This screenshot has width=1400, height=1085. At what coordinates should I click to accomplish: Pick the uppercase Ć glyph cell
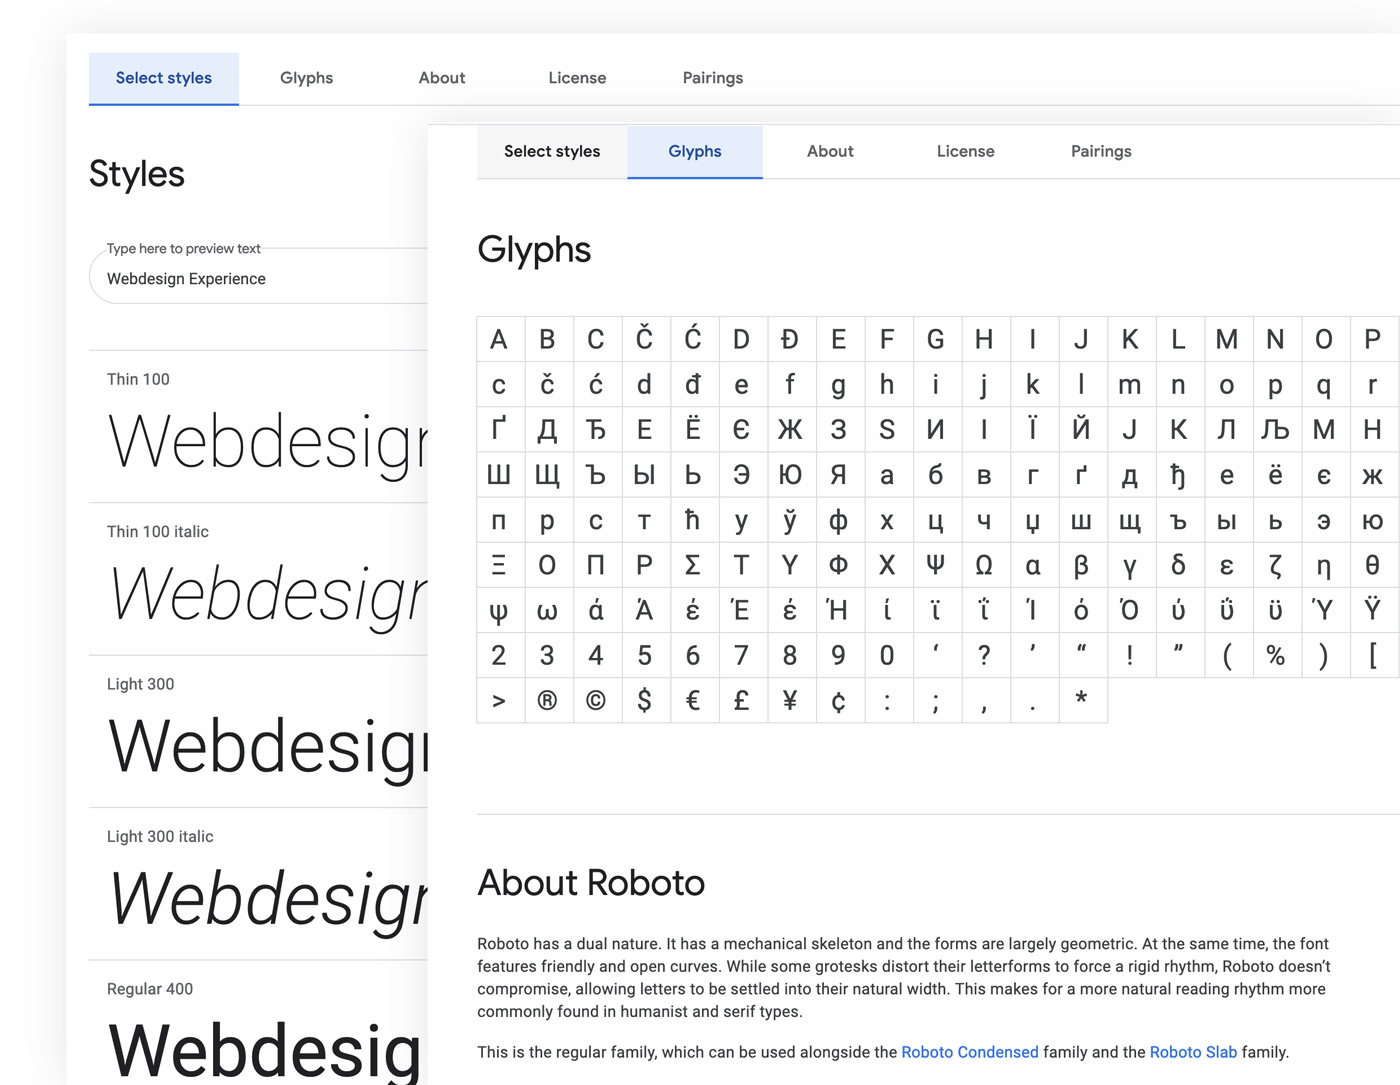pos(693,340)
